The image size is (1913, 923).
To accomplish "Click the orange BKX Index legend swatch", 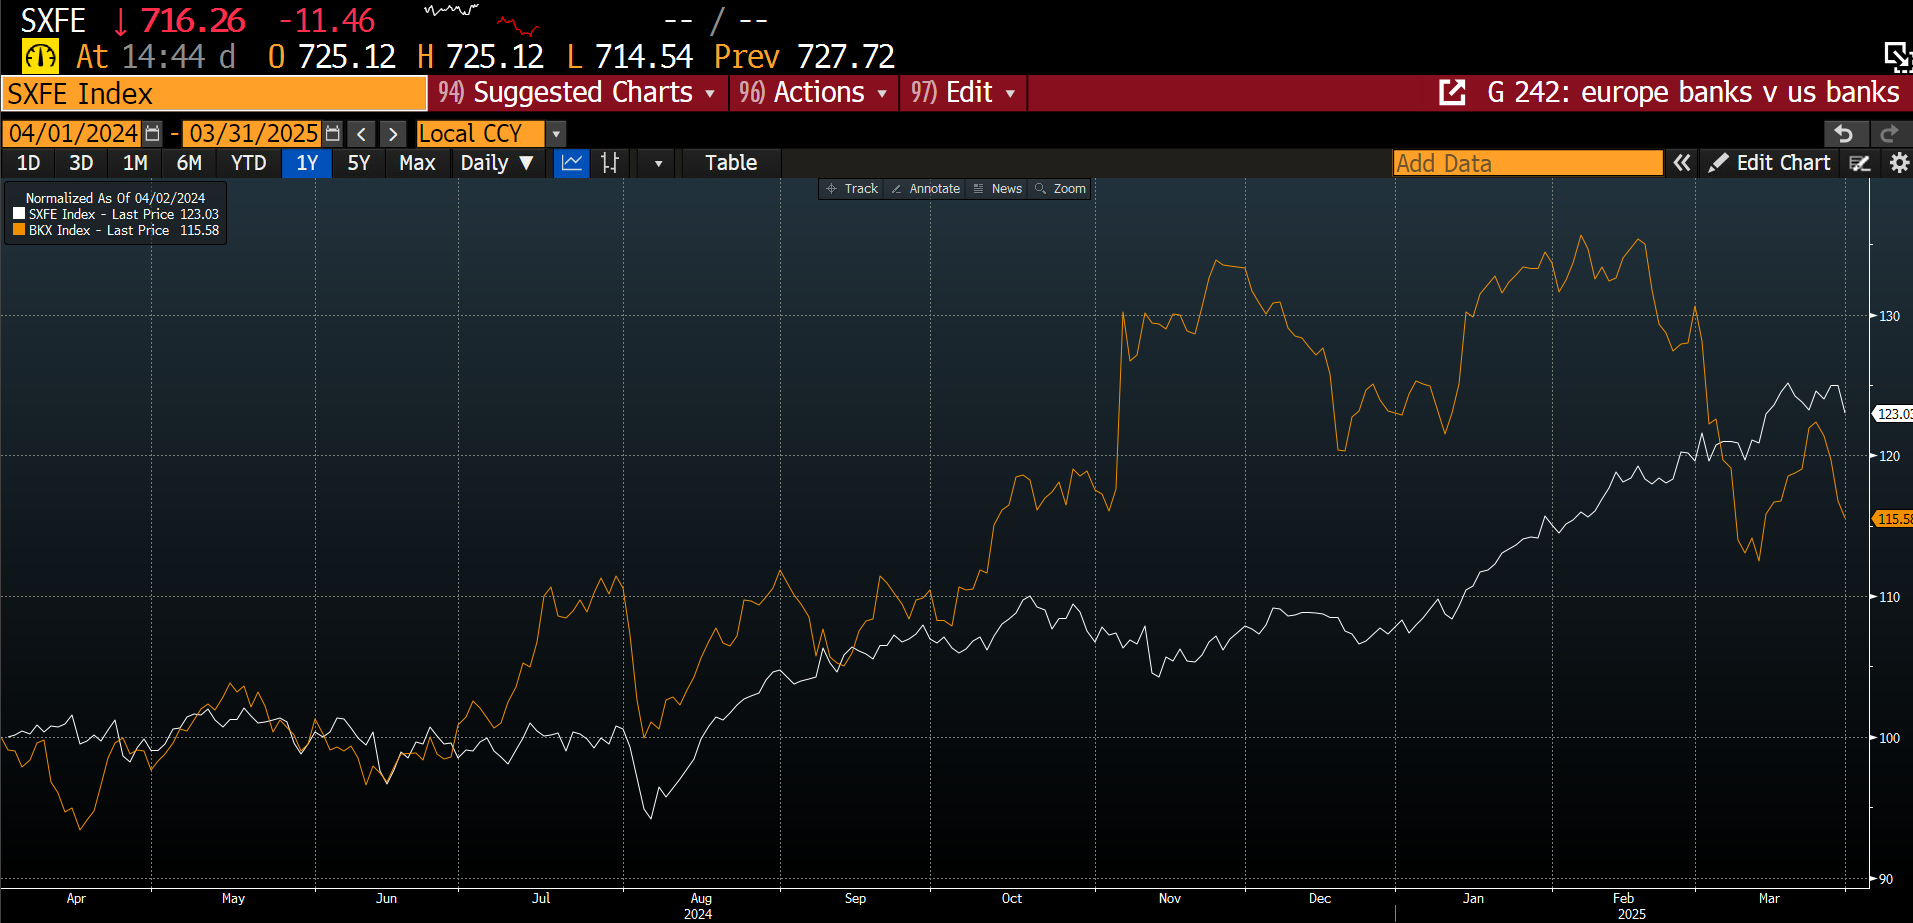I will [19, 230].
